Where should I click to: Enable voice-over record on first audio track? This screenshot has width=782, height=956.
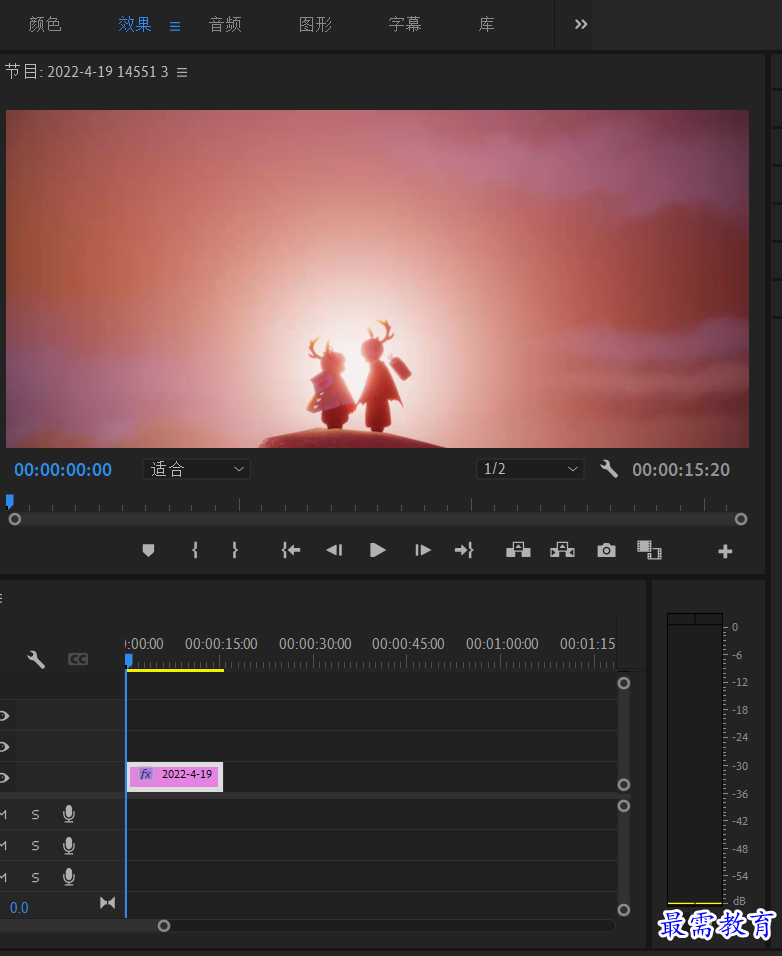pos(69,814)
